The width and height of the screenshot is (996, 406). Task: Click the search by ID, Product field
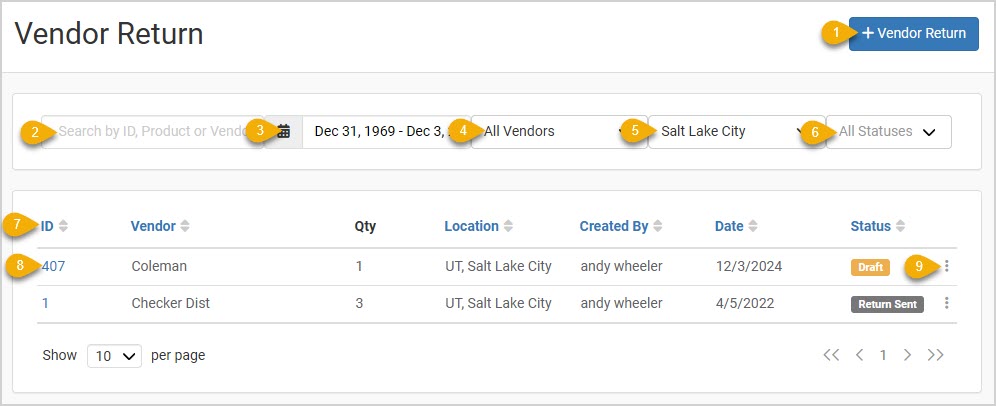[x=152, y=132]
